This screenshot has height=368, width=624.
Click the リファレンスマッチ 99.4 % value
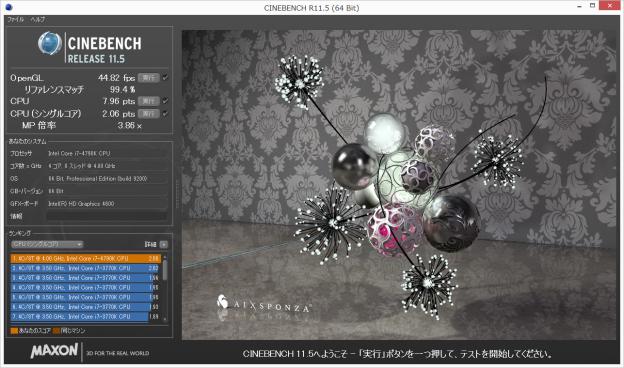tap(123, 90)
